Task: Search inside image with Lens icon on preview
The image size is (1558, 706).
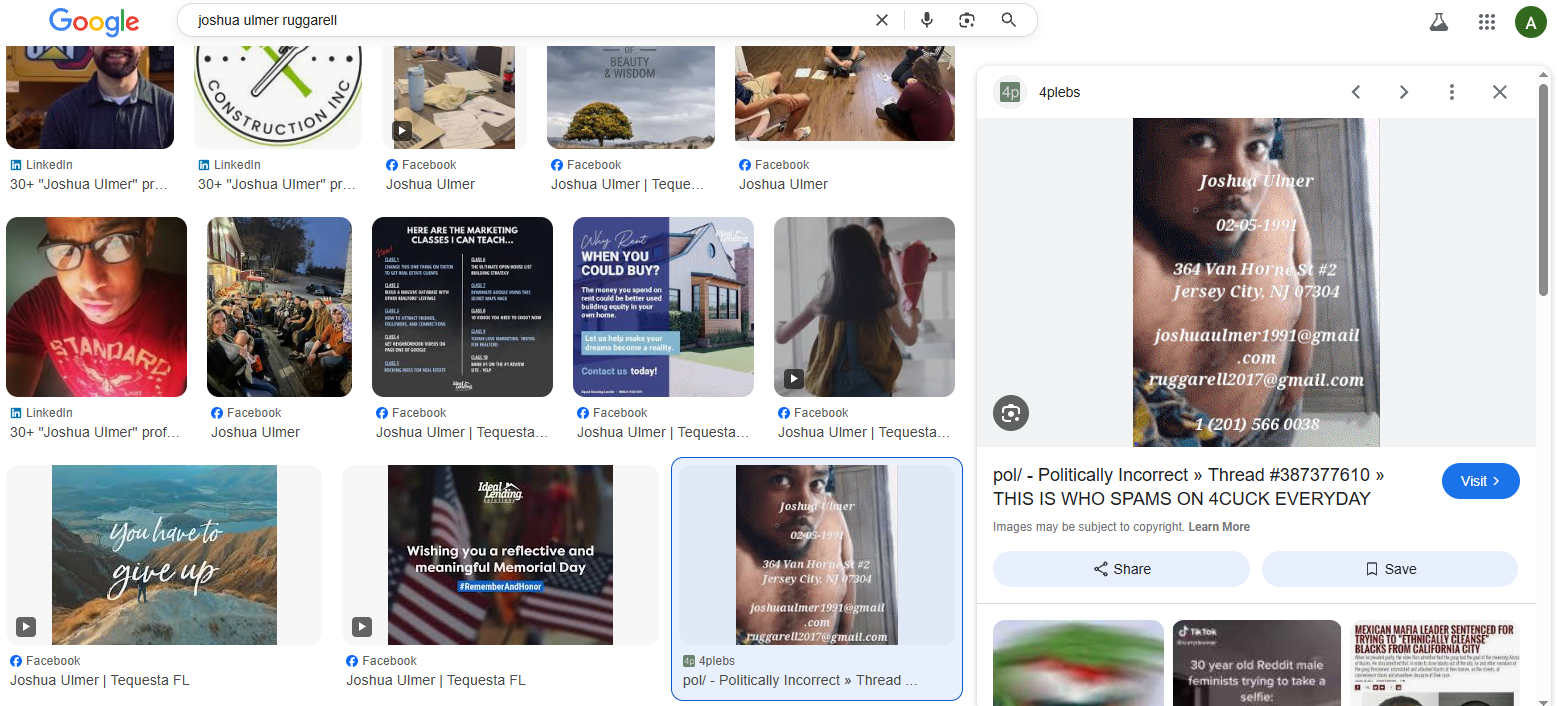Action: [1011, 413]
